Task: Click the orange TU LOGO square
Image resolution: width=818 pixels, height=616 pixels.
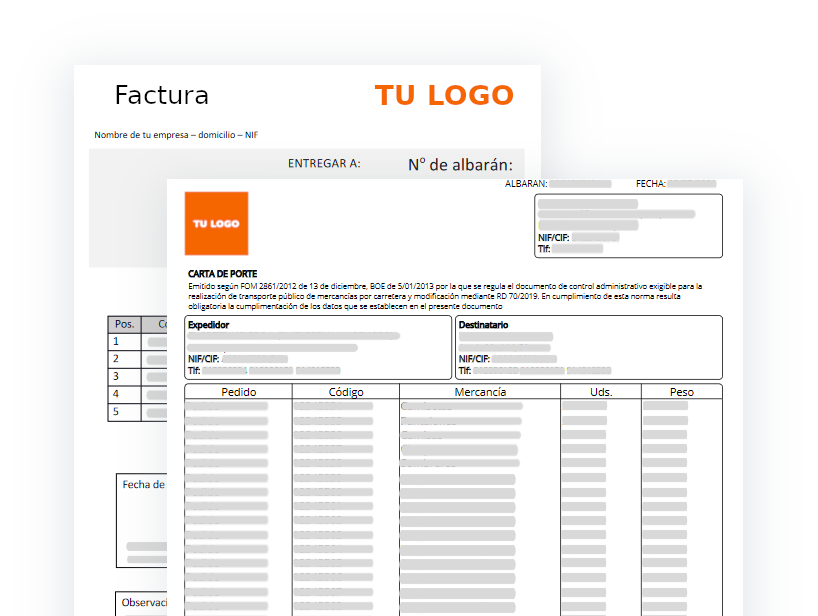Action: point(216,223)
